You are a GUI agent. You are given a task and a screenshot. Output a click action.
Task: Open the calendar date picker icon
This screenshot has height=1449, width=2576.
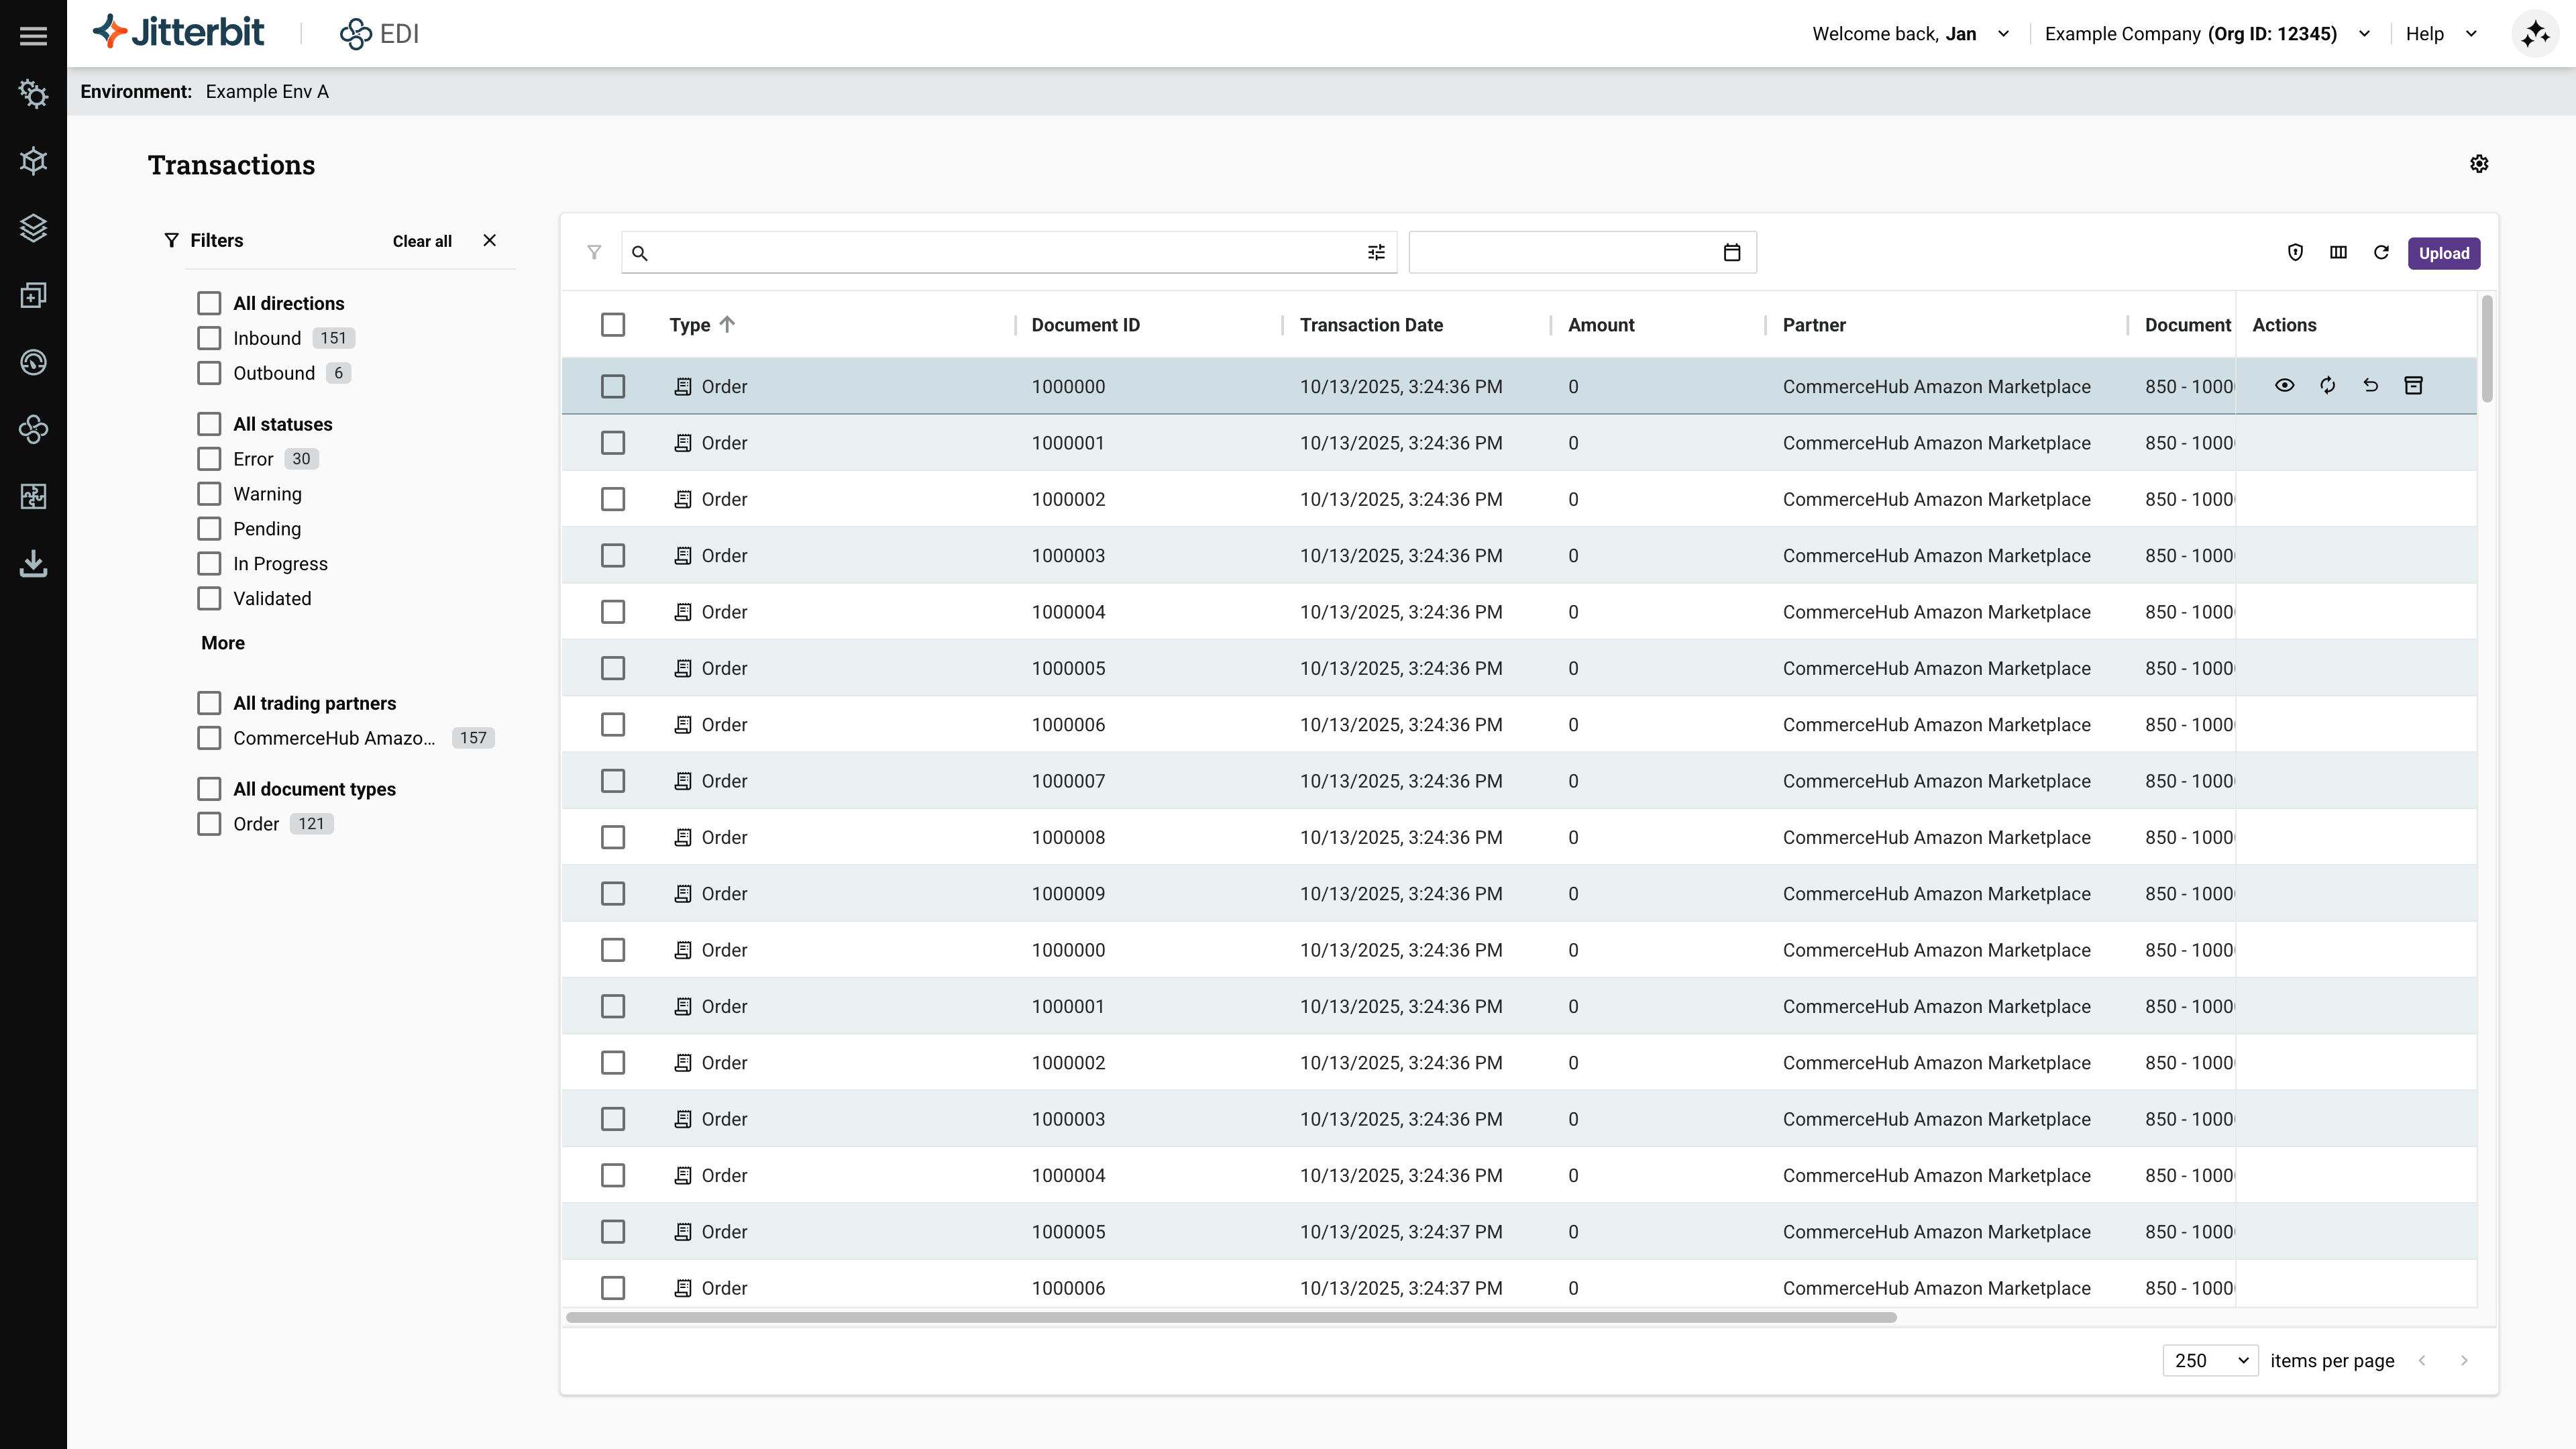pos(1732,253)
